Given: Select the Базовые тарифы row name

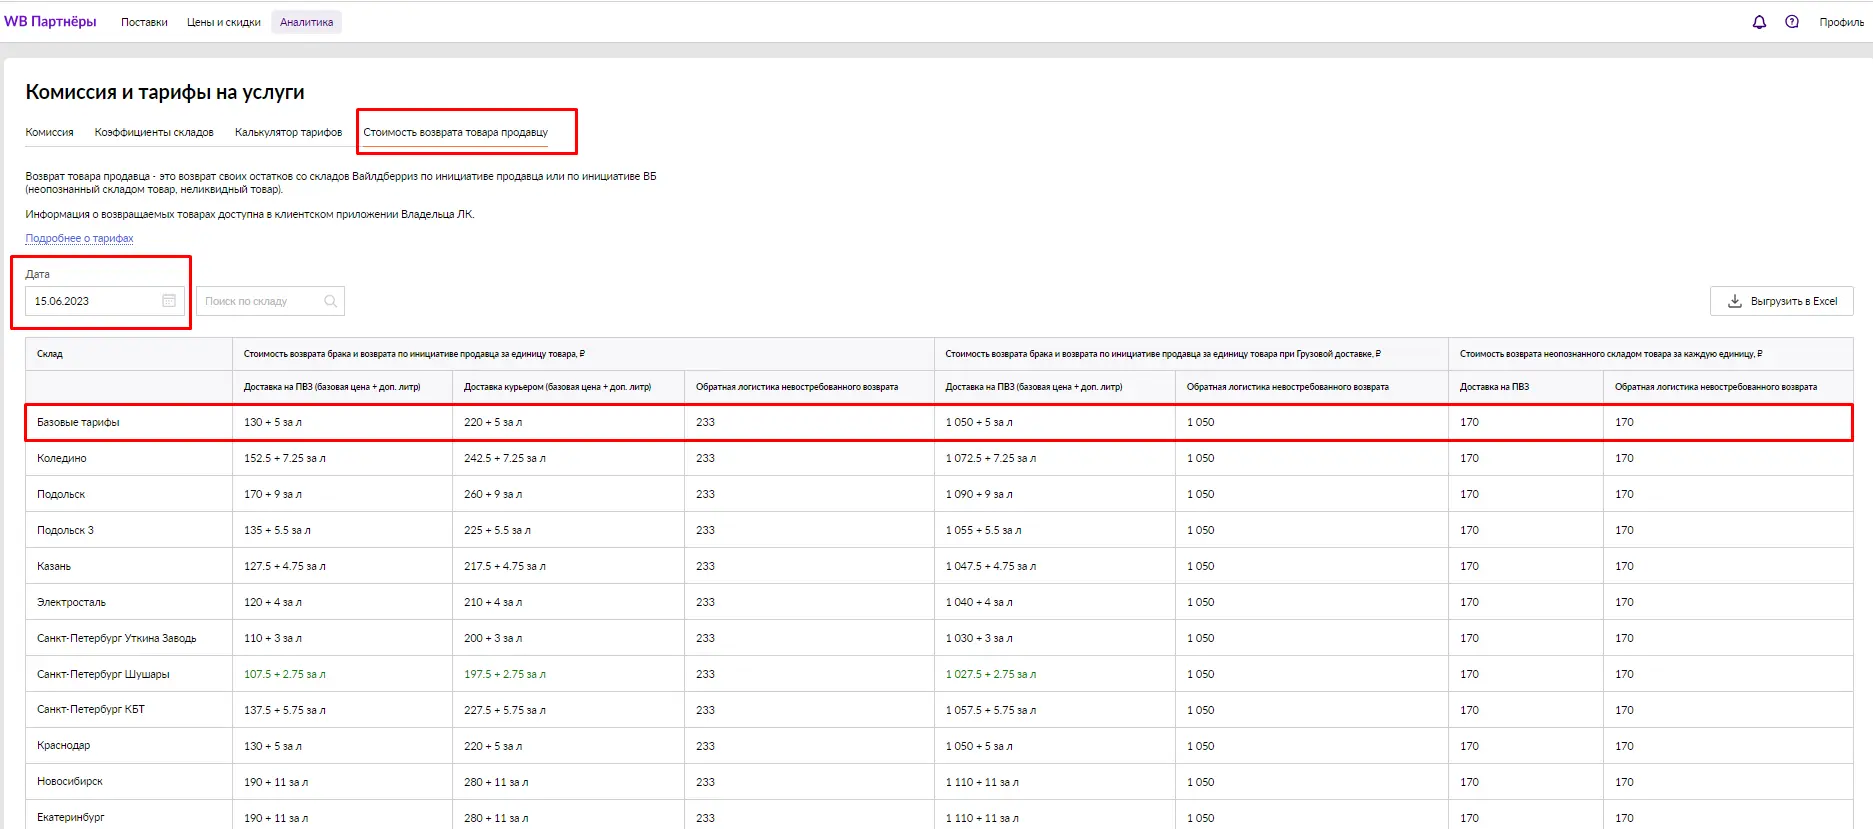Looking at the screenshot, I should click(x=78, y=422).
